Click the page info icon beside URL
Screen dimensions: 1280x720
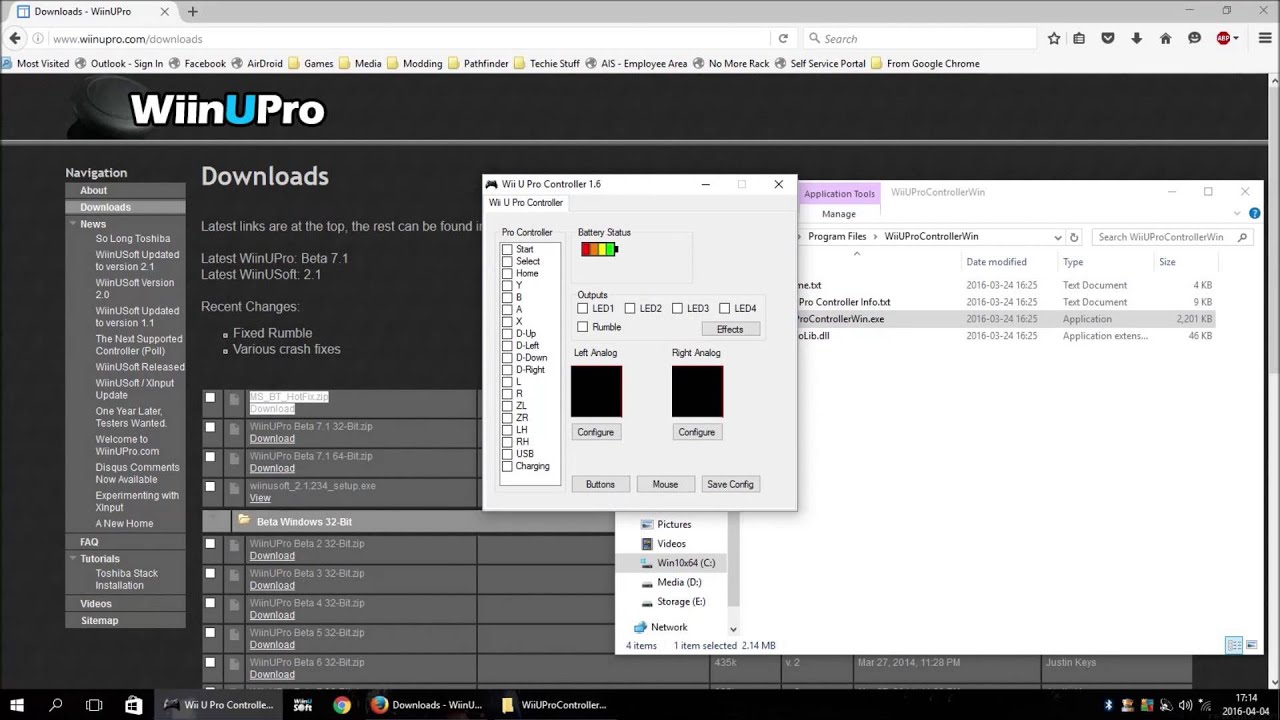(38, 39)
